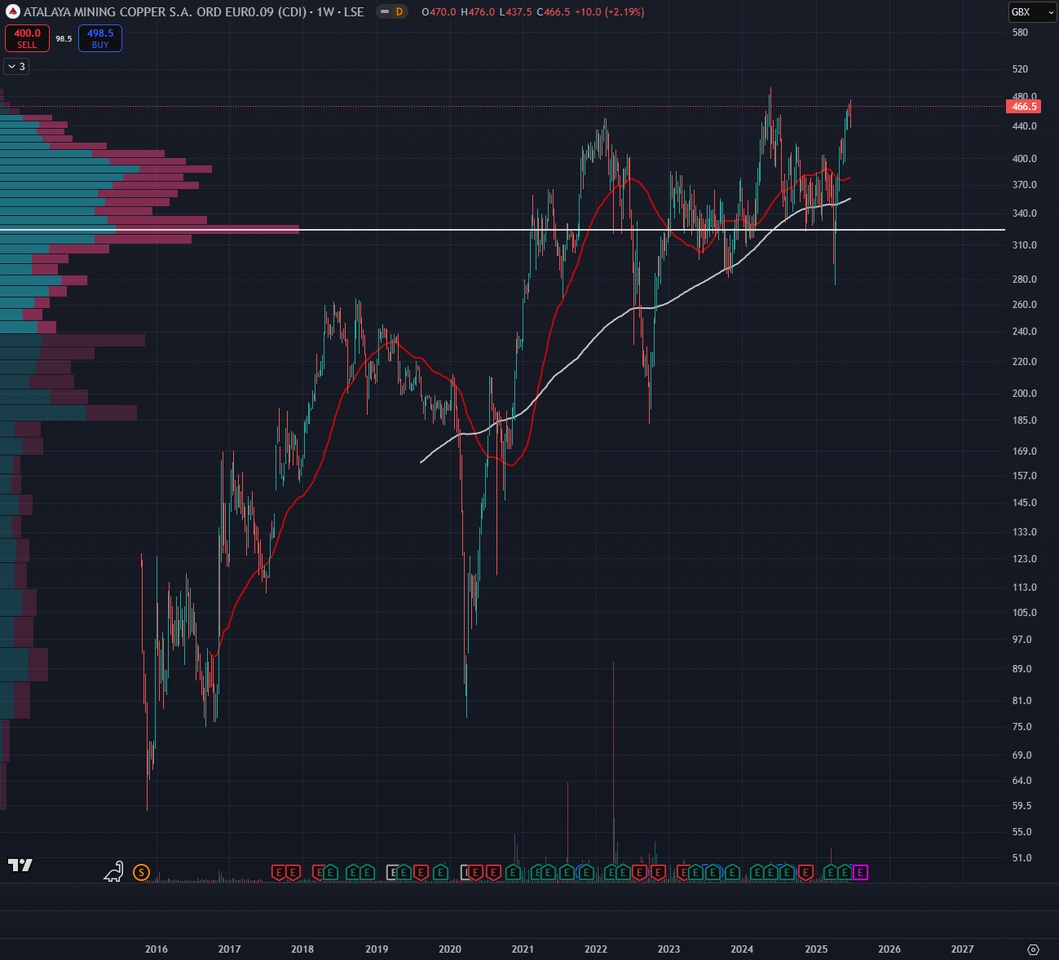Screen dimensions: 1059x960
Task: Click the 400.0 price scale label
Action: (x=1025, y=158)
